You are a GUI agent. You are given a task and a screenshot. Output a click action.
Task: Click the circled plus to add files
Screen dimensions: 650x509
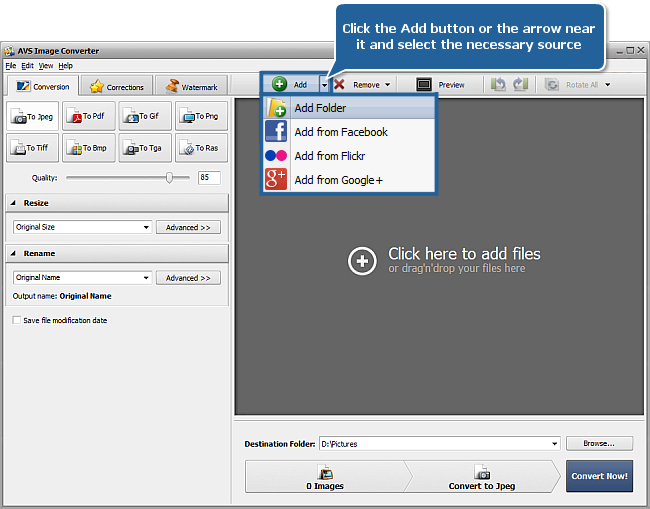click(x=362, y=261)
